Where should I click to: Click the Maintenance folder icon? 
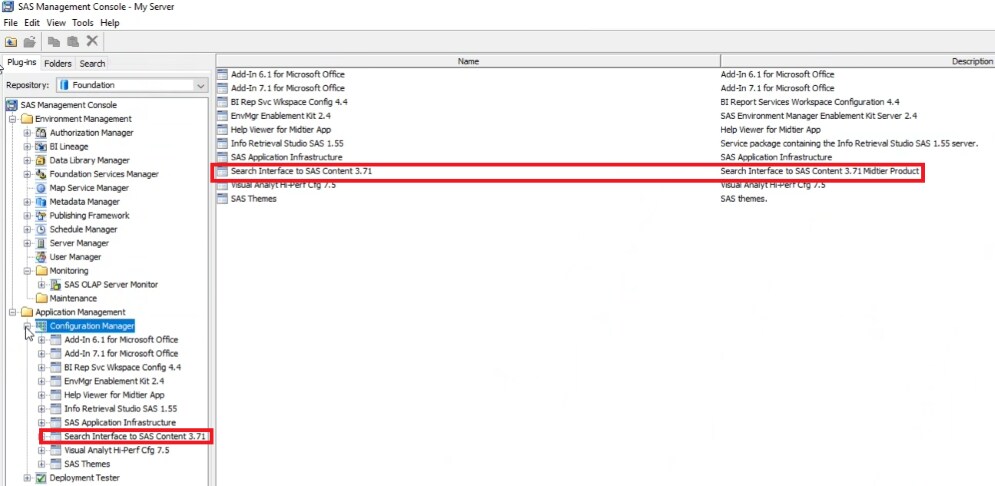[41, 298]
